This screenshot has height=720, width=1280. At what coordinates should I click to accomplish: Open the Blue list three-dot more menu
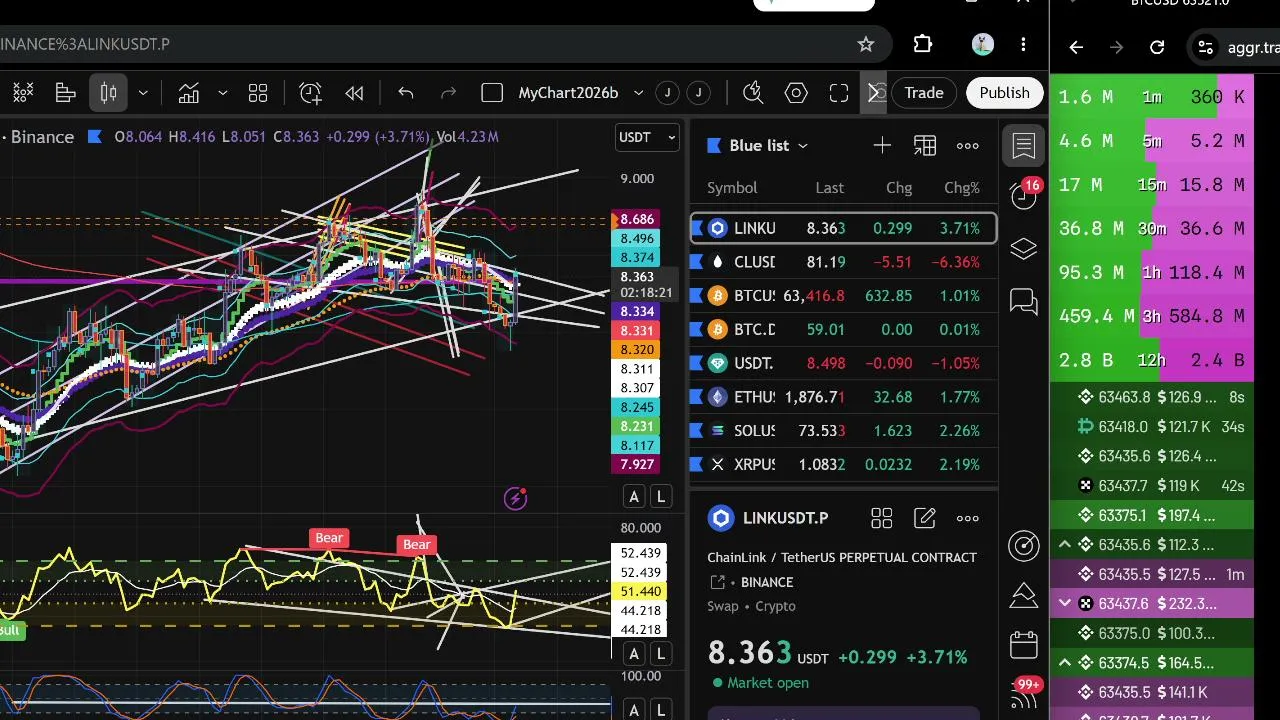(x=967, y=146)
